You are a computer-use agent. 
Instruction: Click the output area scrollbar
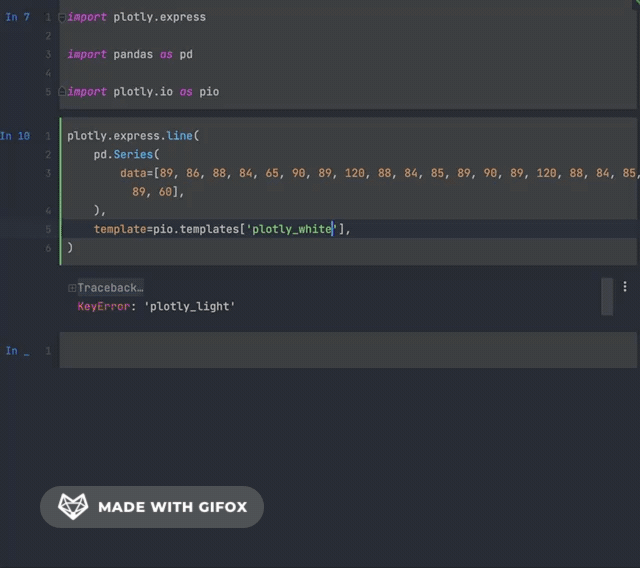[x=607, y=297]
